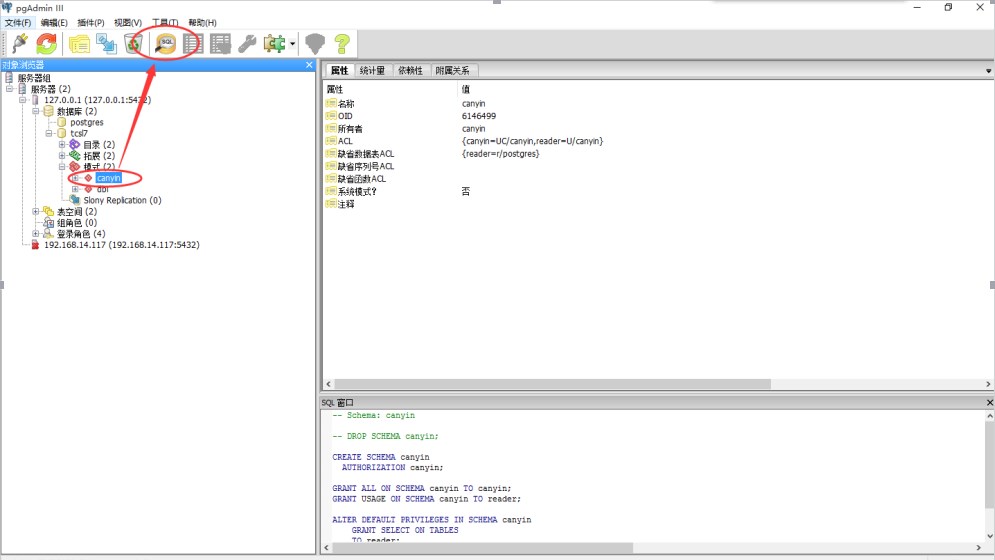Select the postgres database in tree
Viewport: 995px width, 560px height.
point(86,123)
